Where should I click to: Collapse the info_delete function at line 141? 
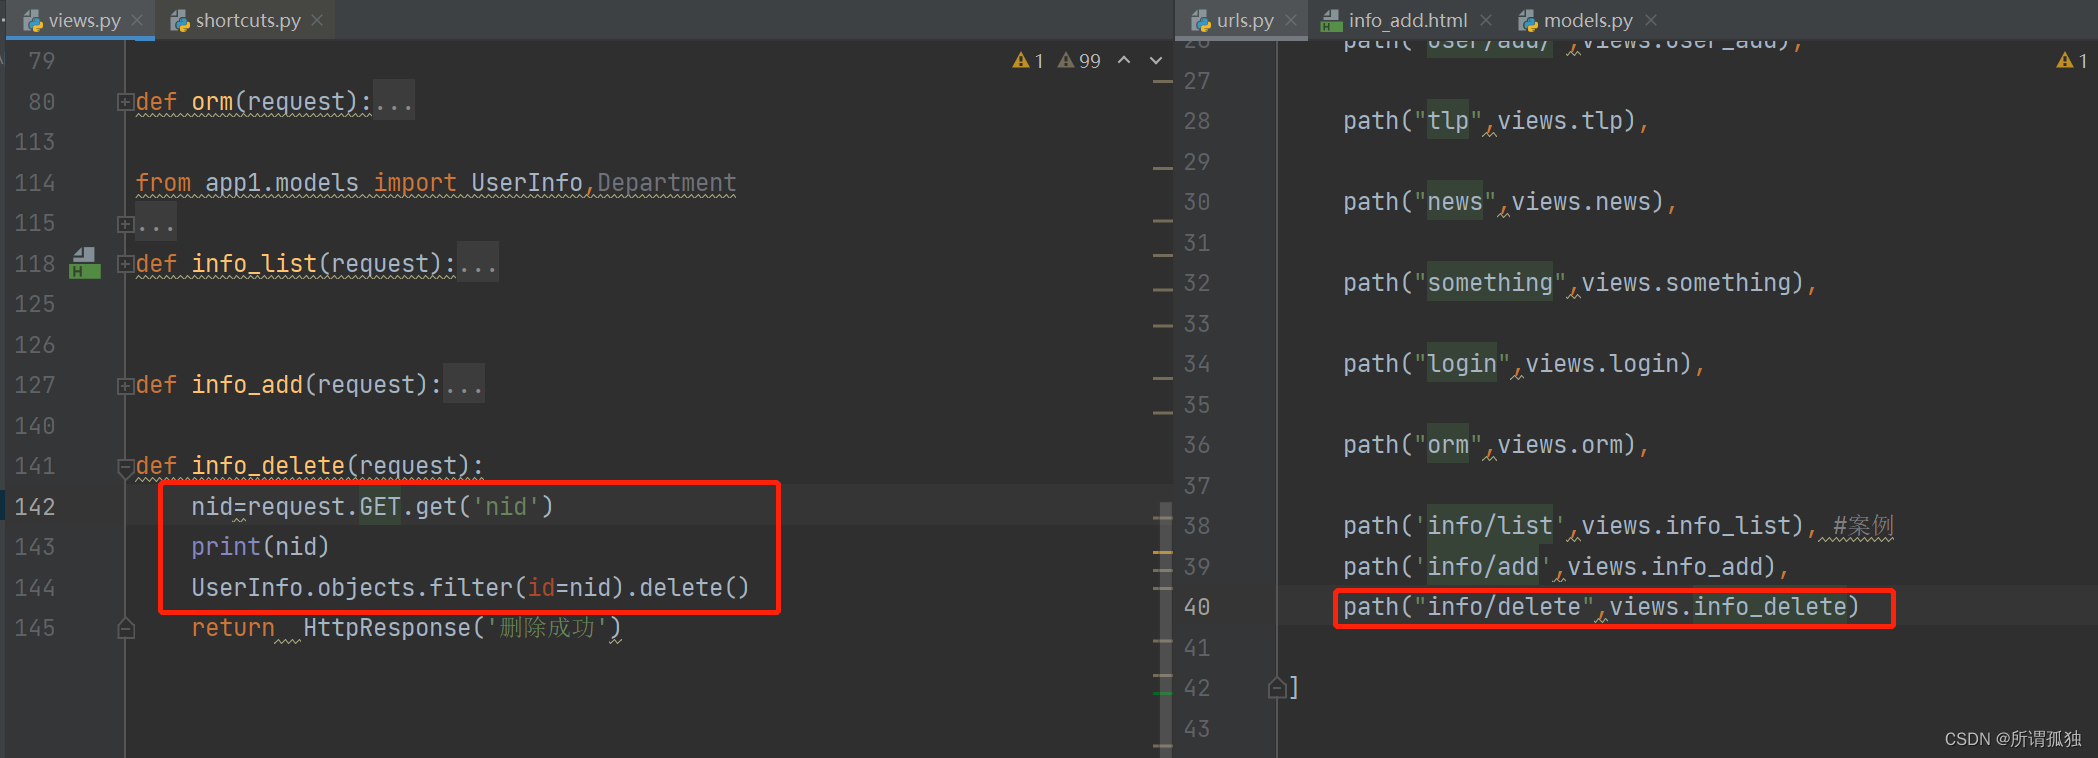coord(125,467)
